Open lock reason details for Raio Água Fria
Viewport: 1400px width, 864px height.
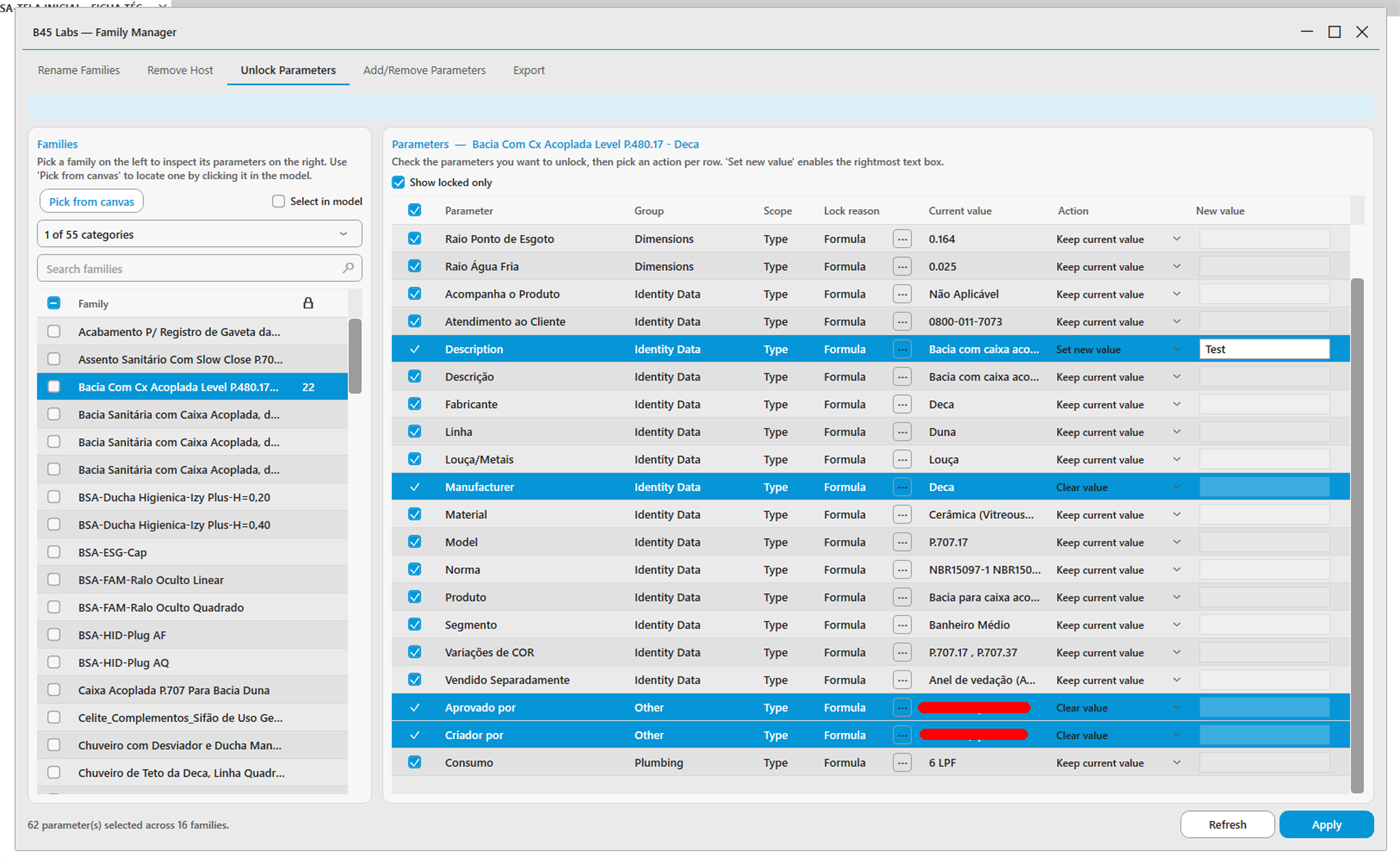[903, 267]
